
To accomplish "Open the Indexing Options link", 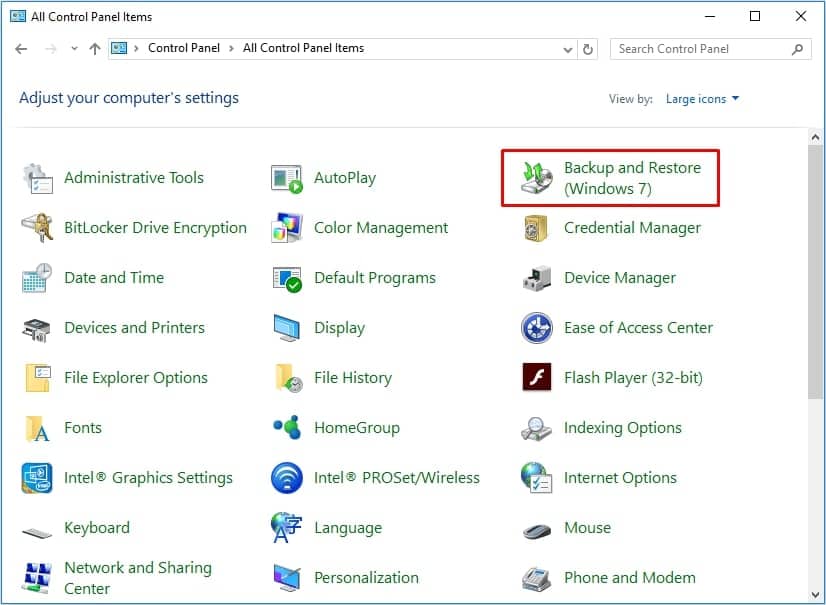I will click(622, 428).
